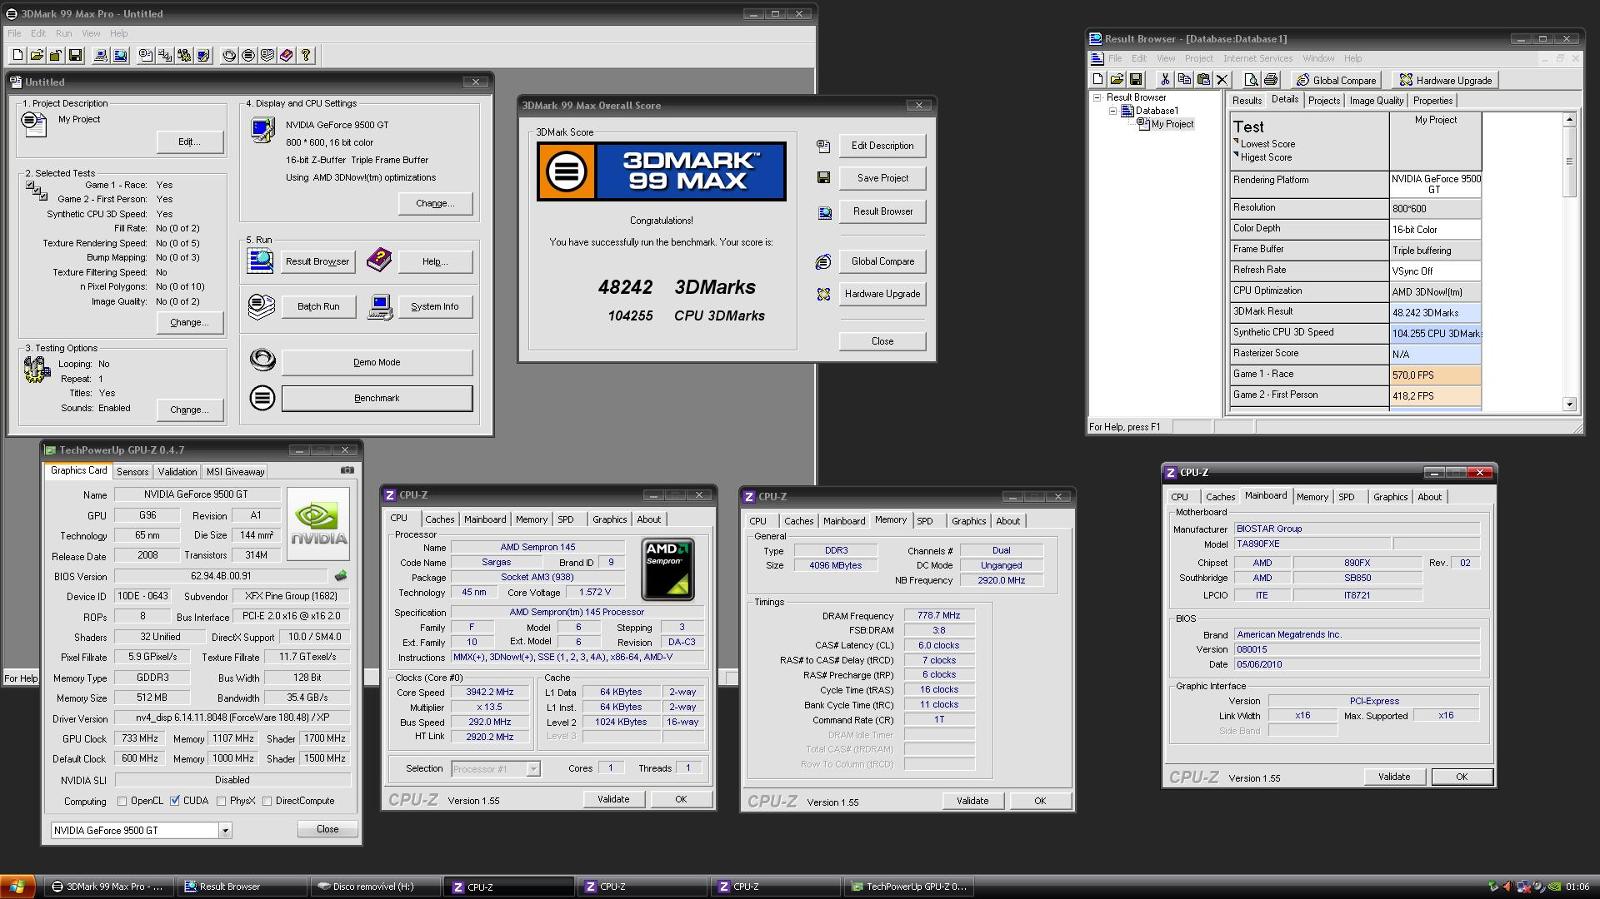Click the GPU-Z camera screenshot icon
This screenshot has width=1600, height=899.
coord(347,470)
